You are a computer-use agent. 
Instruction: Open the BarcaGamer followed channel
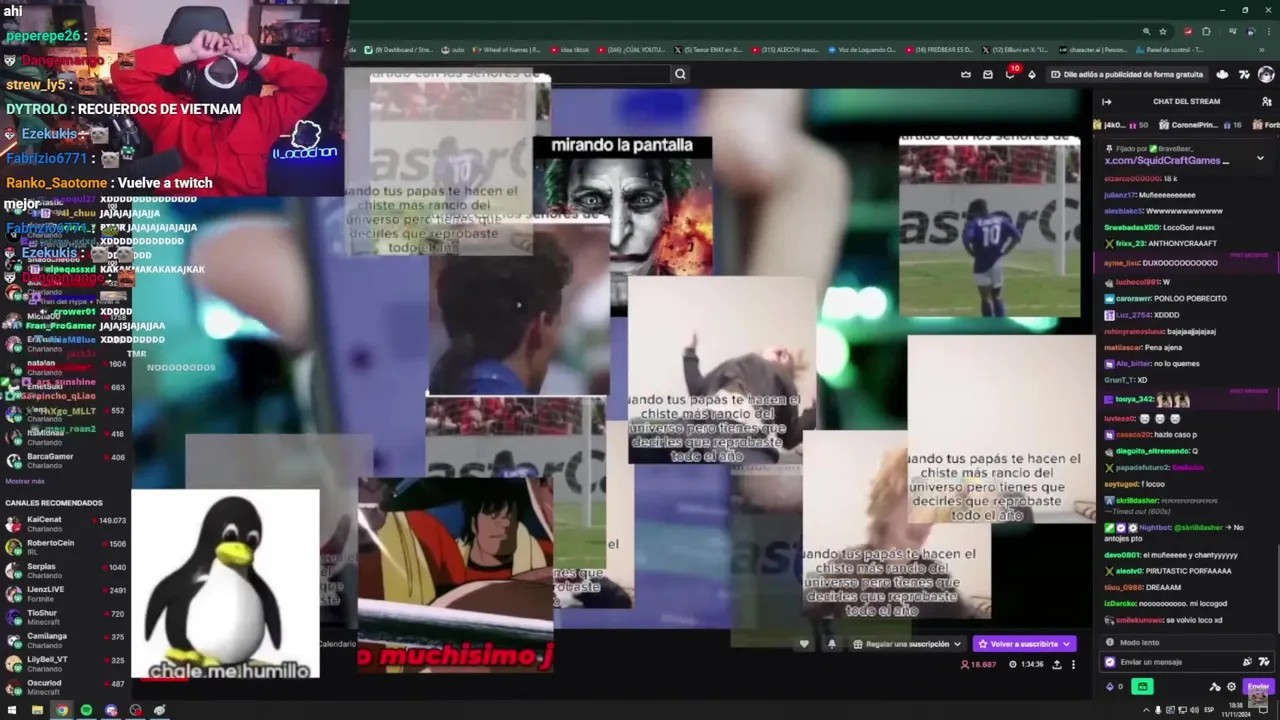point(65,460)
